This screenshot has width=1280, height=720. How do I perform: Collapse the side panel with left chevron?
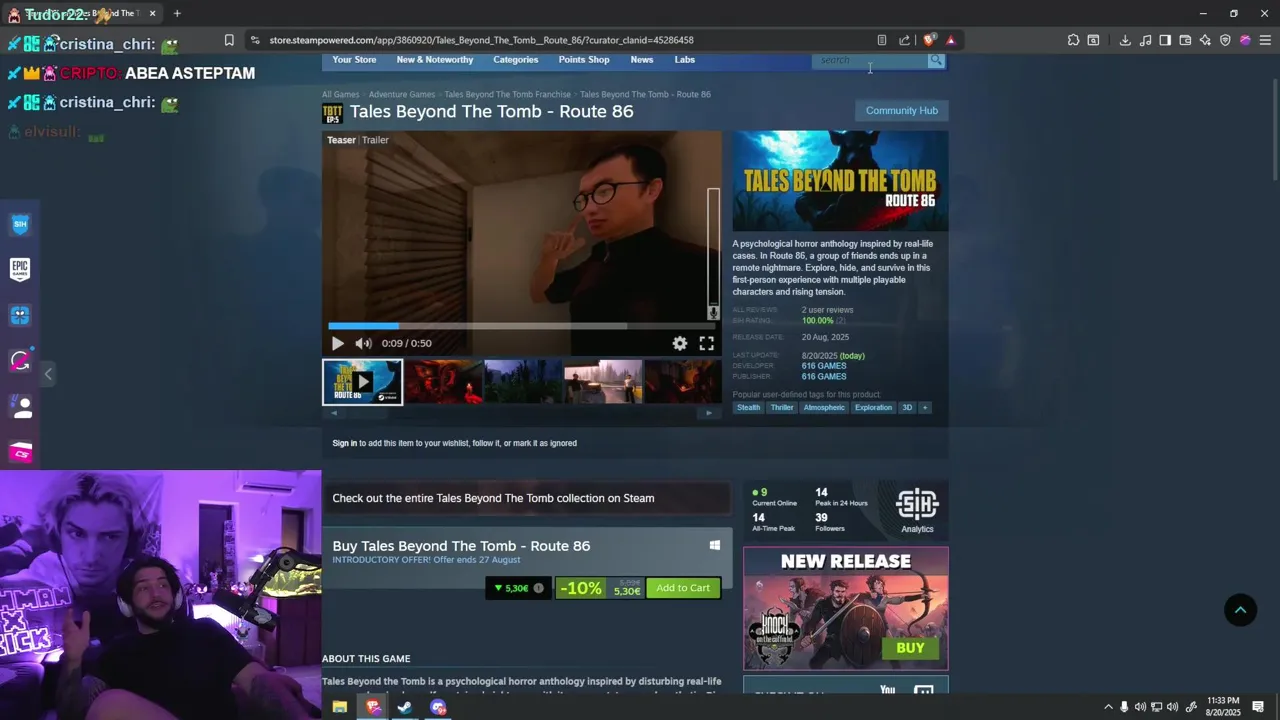click(x=48, y=374)
